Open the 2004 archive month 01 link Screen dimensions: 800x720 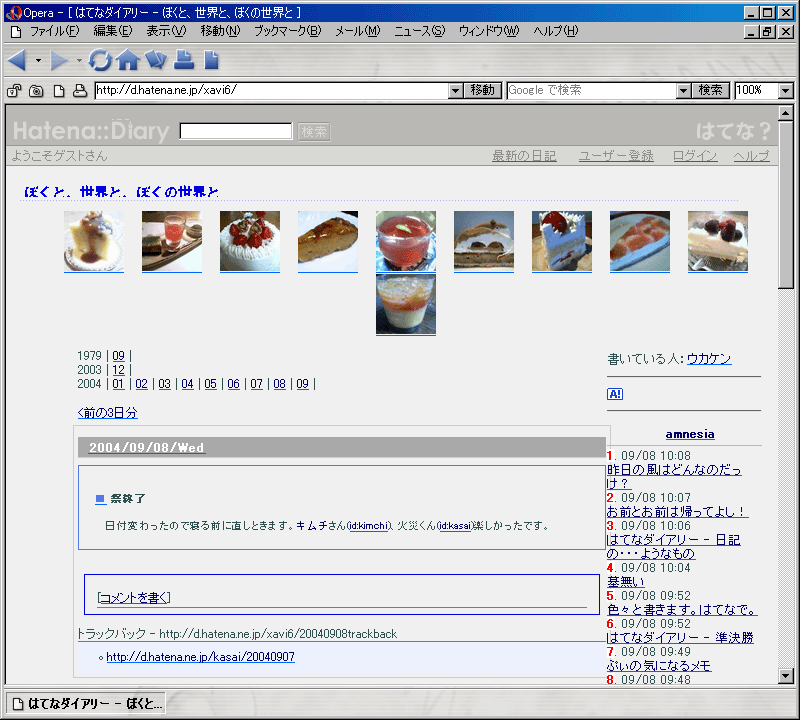pos(118,384)
